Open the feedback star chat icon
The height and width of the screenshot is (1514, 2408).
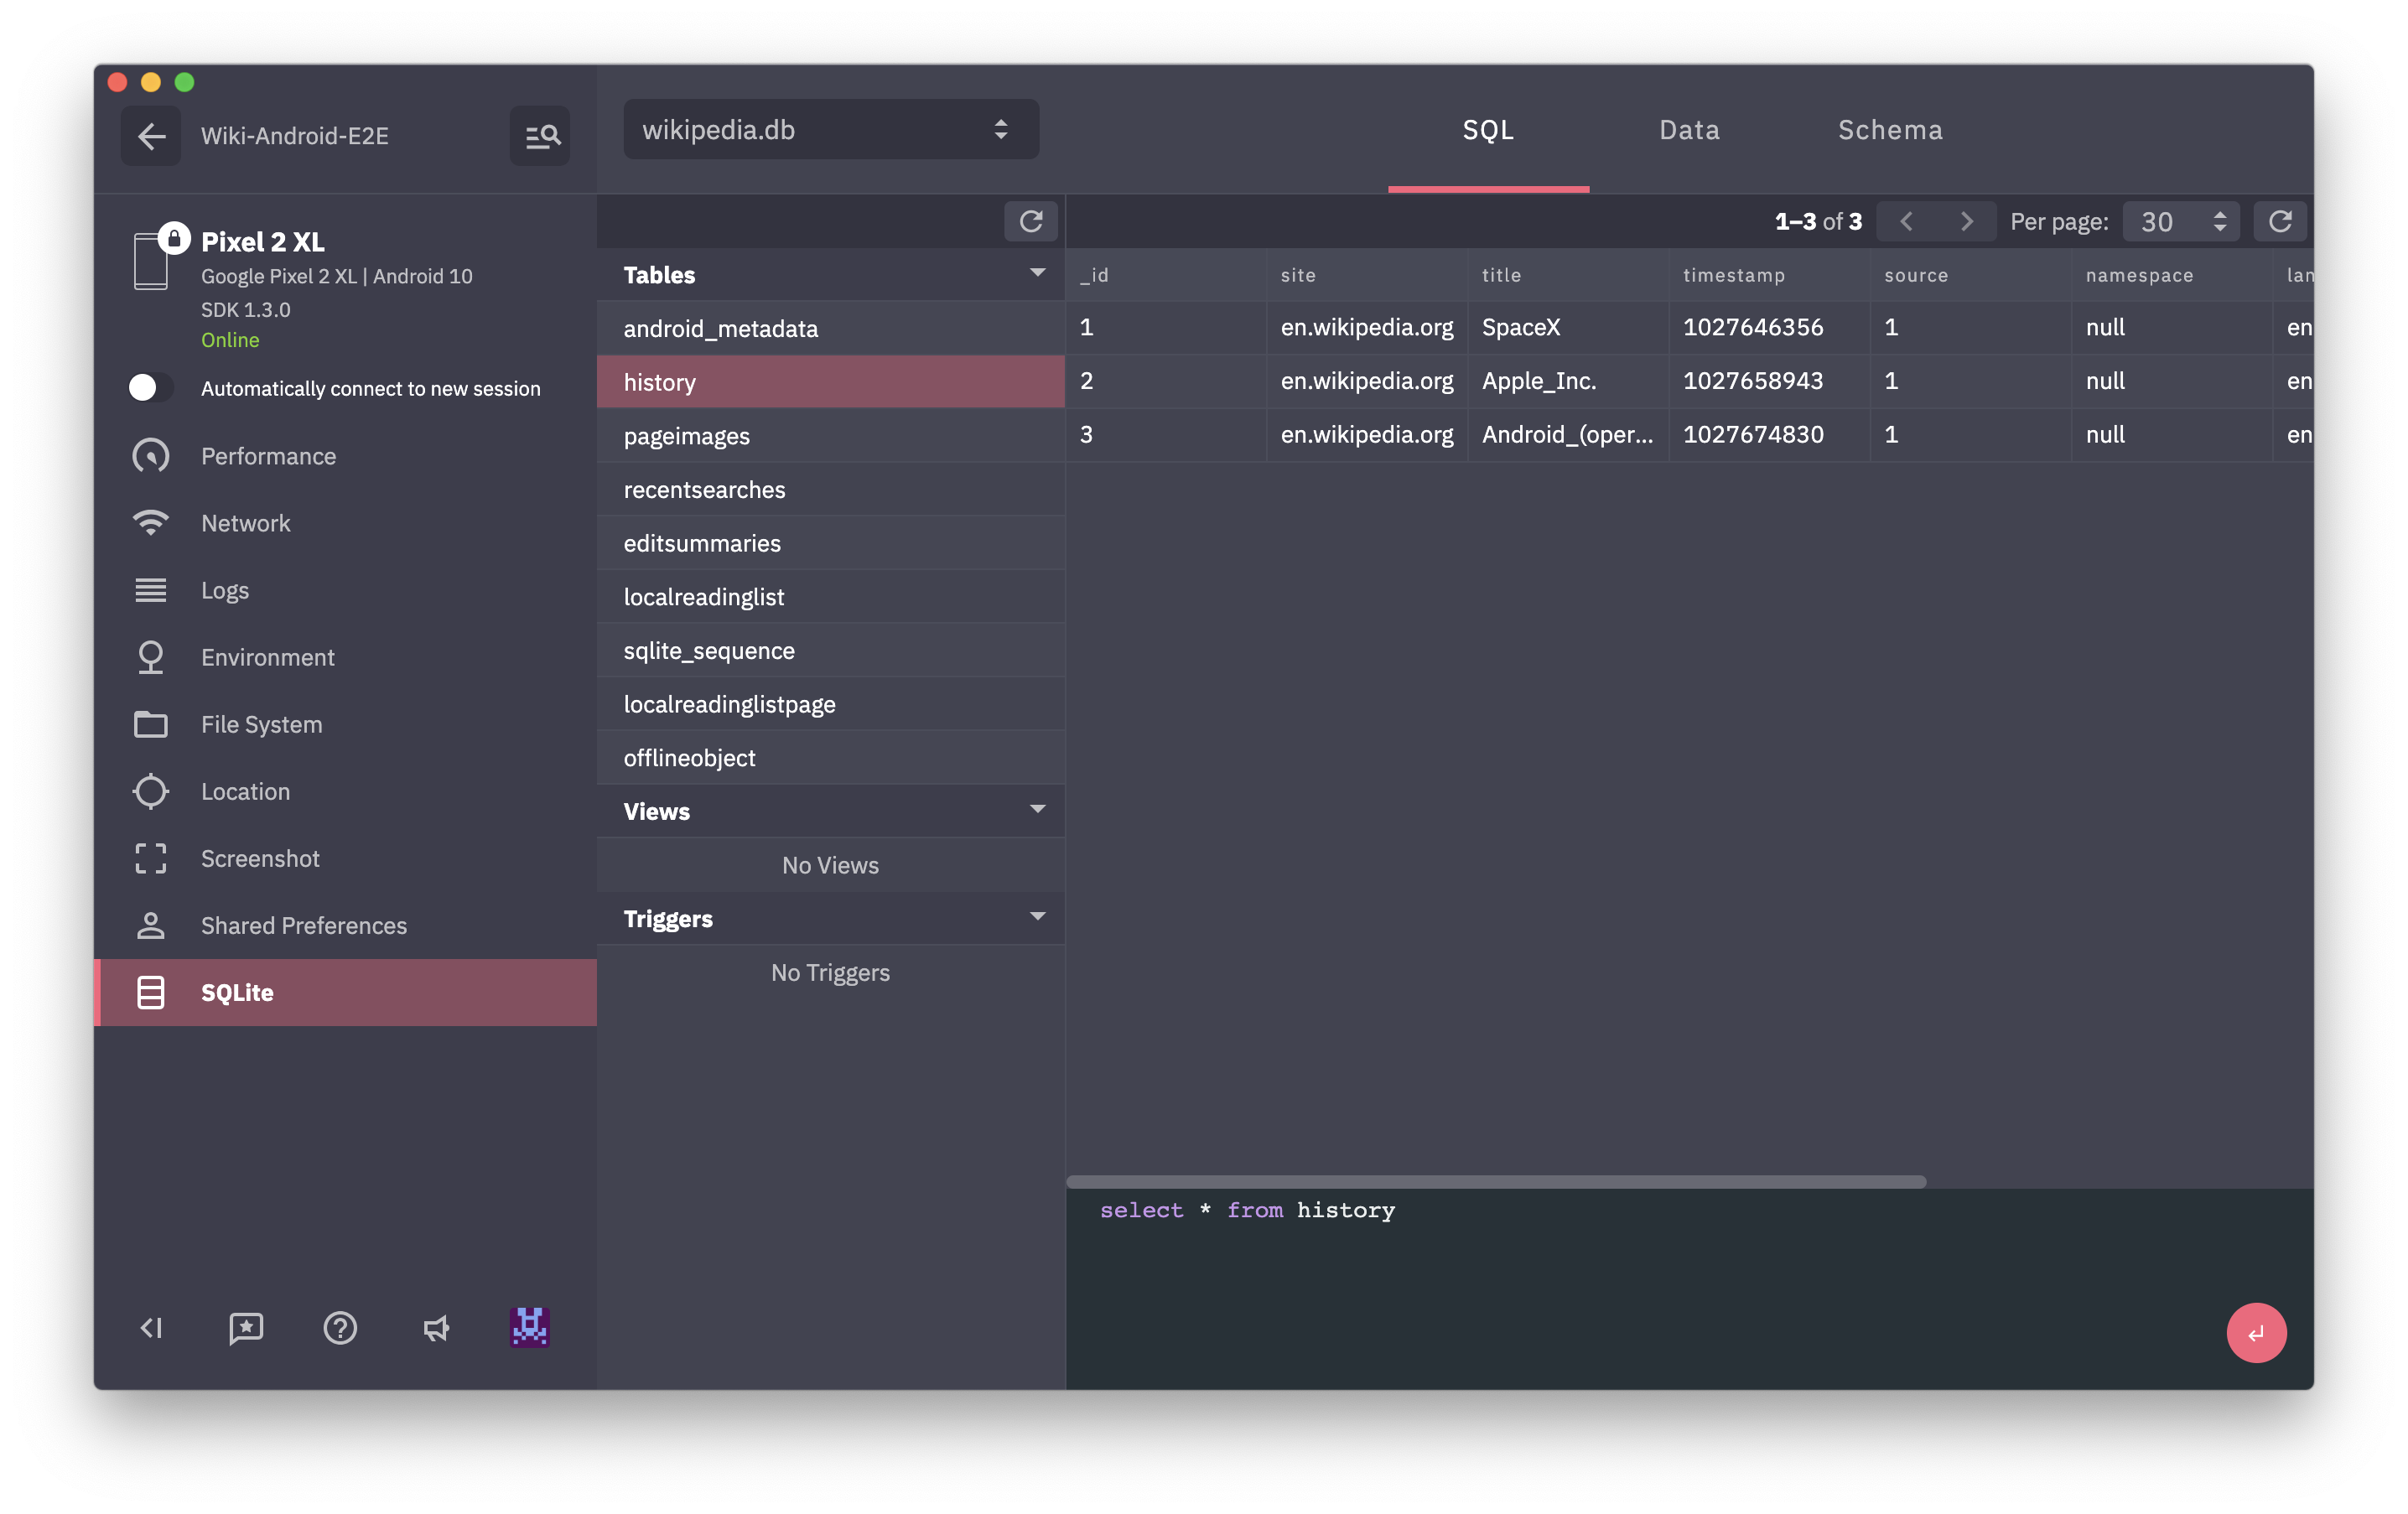tap(246, 1328)
